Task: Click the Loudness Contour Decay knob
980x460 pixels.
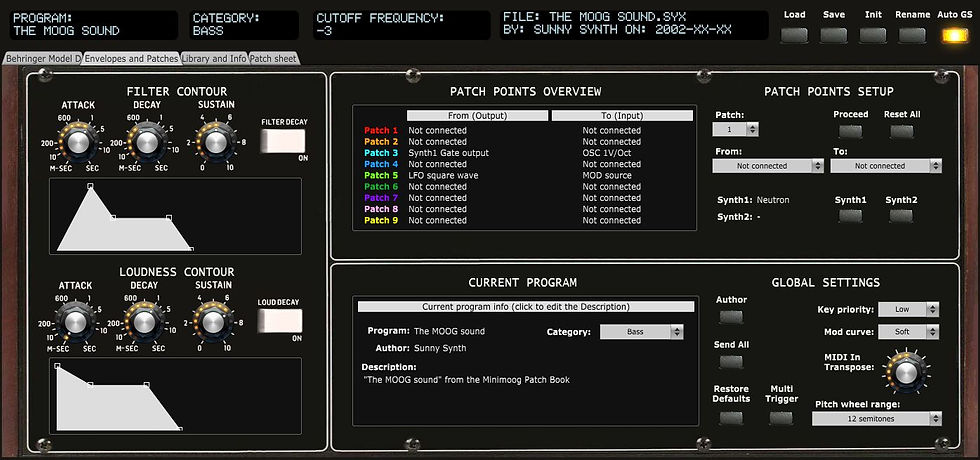Action: point(144,322)
